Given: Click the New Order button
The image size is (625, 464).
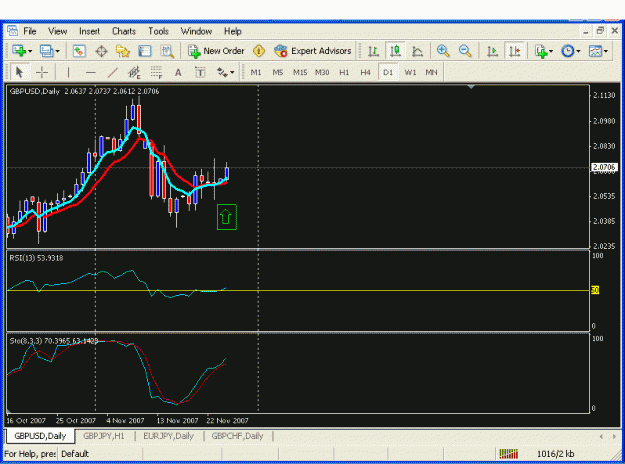Looking at the screenshot, I should point(216,51).
